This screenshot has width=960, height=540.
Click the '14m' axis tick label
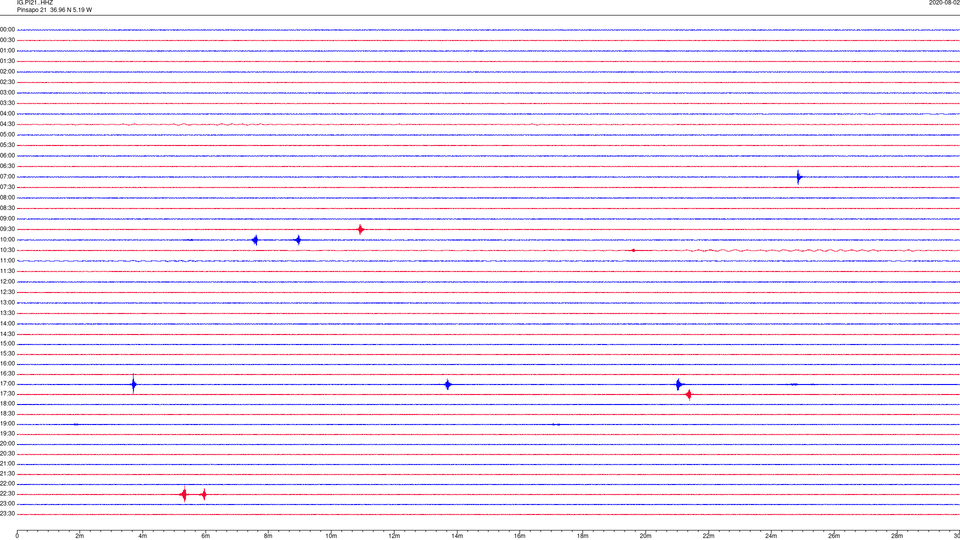pos(457,536)
